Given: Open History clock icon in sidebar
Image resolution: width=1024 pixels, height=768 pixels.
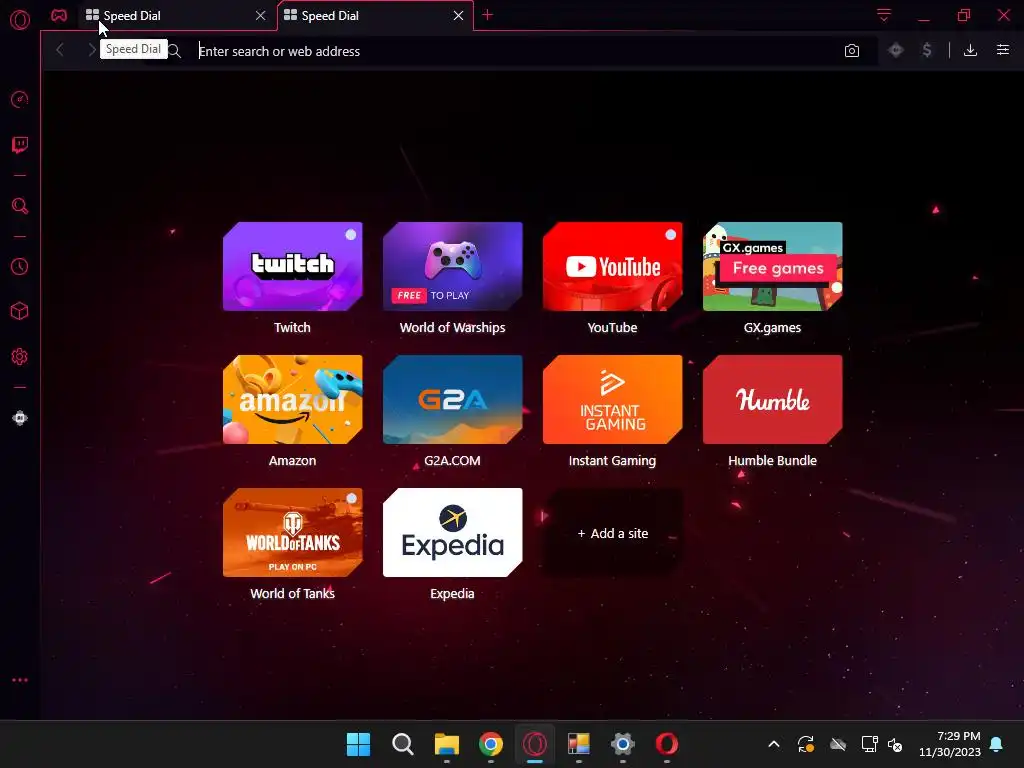Looking at the screenshot, I should click(x=20, y=266).
